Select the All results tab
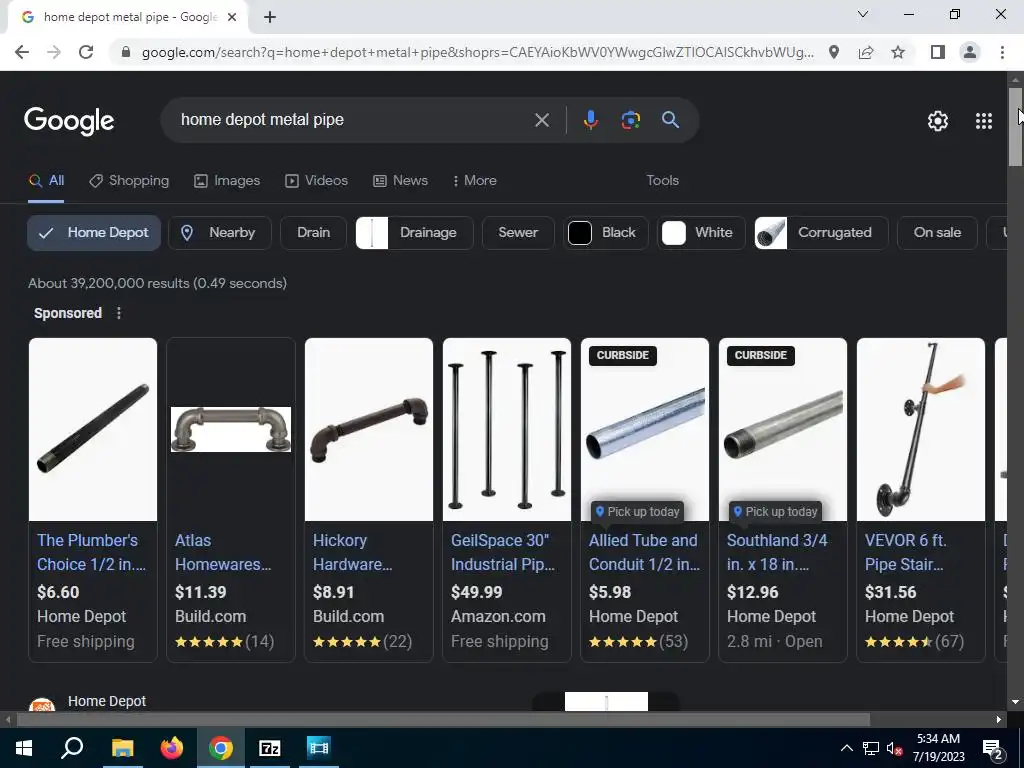The height and width of the screenshot is (768, 1024). [x=46, y=181]
